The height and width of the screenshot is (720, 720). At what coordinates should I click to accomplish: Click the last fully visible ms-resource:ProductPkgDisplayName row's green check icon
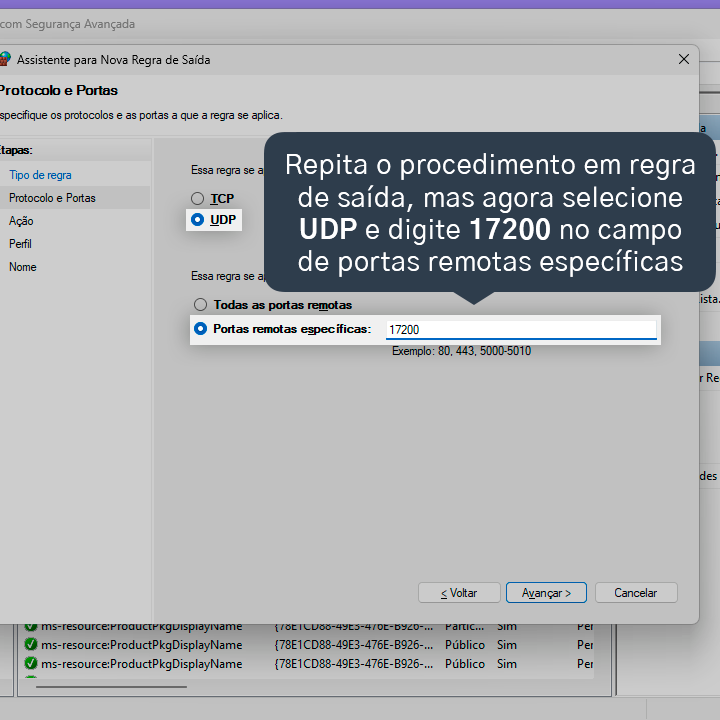tap(31, 664)
